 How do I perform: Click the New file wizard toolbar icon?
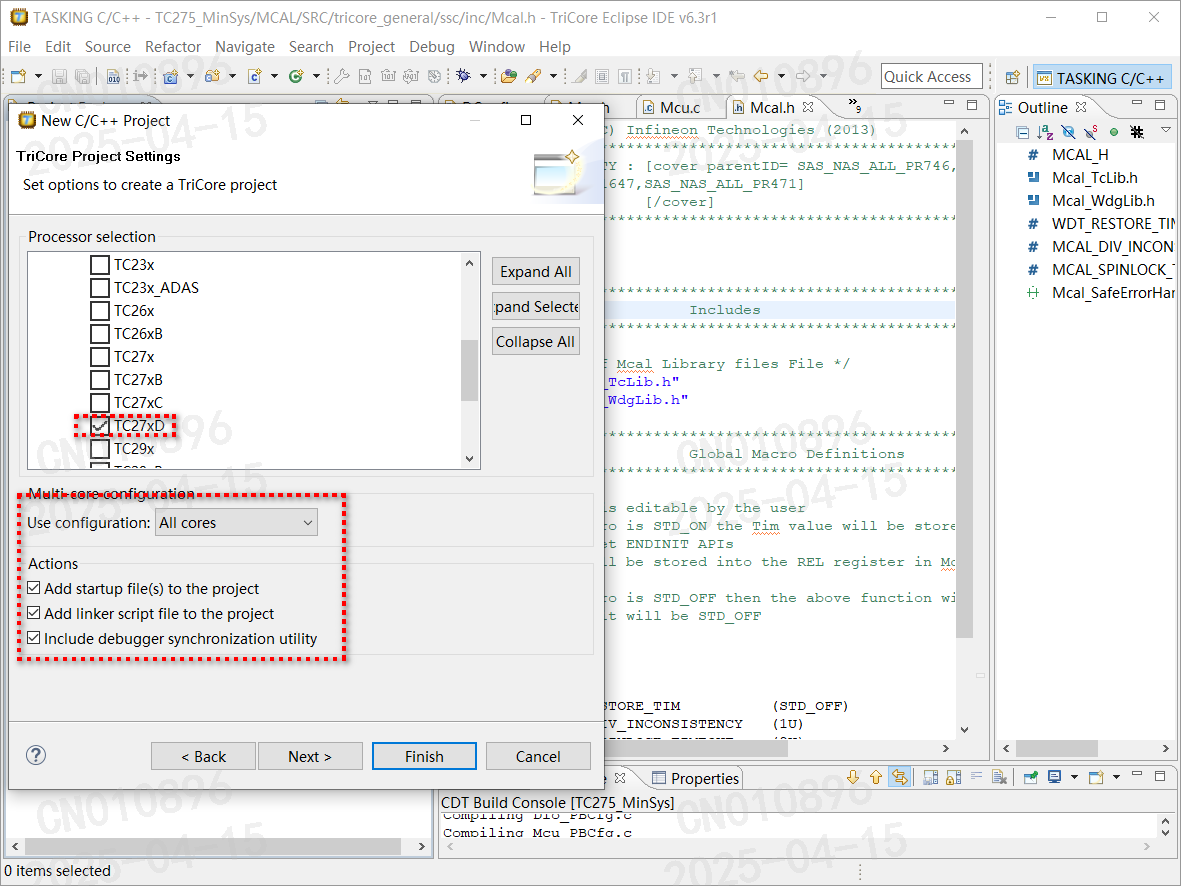17,76
